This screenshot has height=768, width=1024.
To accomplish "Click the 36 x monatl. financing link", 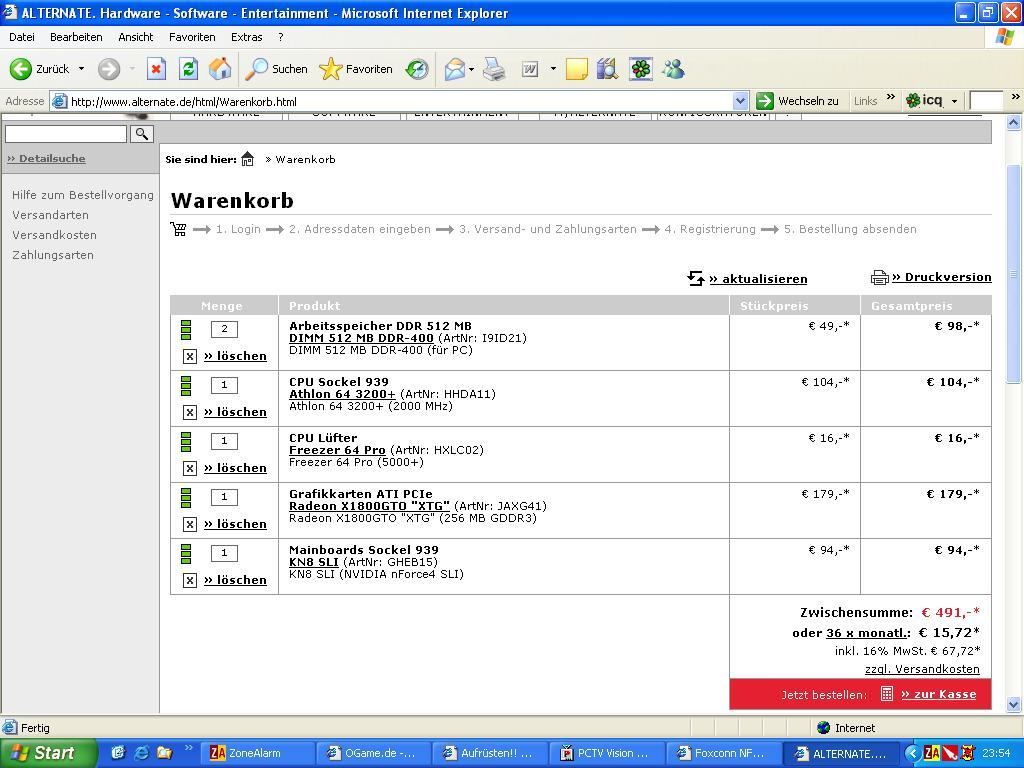I will pos(866,632).
